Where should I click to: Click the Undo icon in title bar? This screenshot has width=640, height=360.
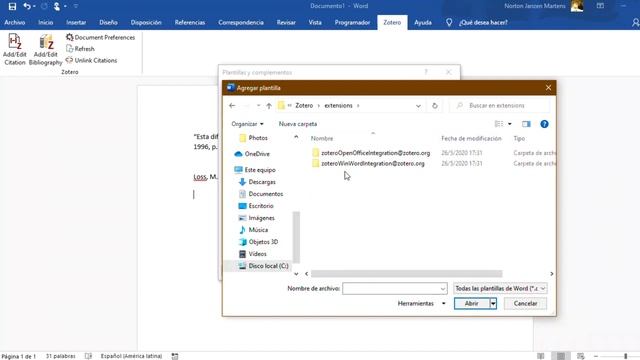pyautogui.click(x=27, y=6)
